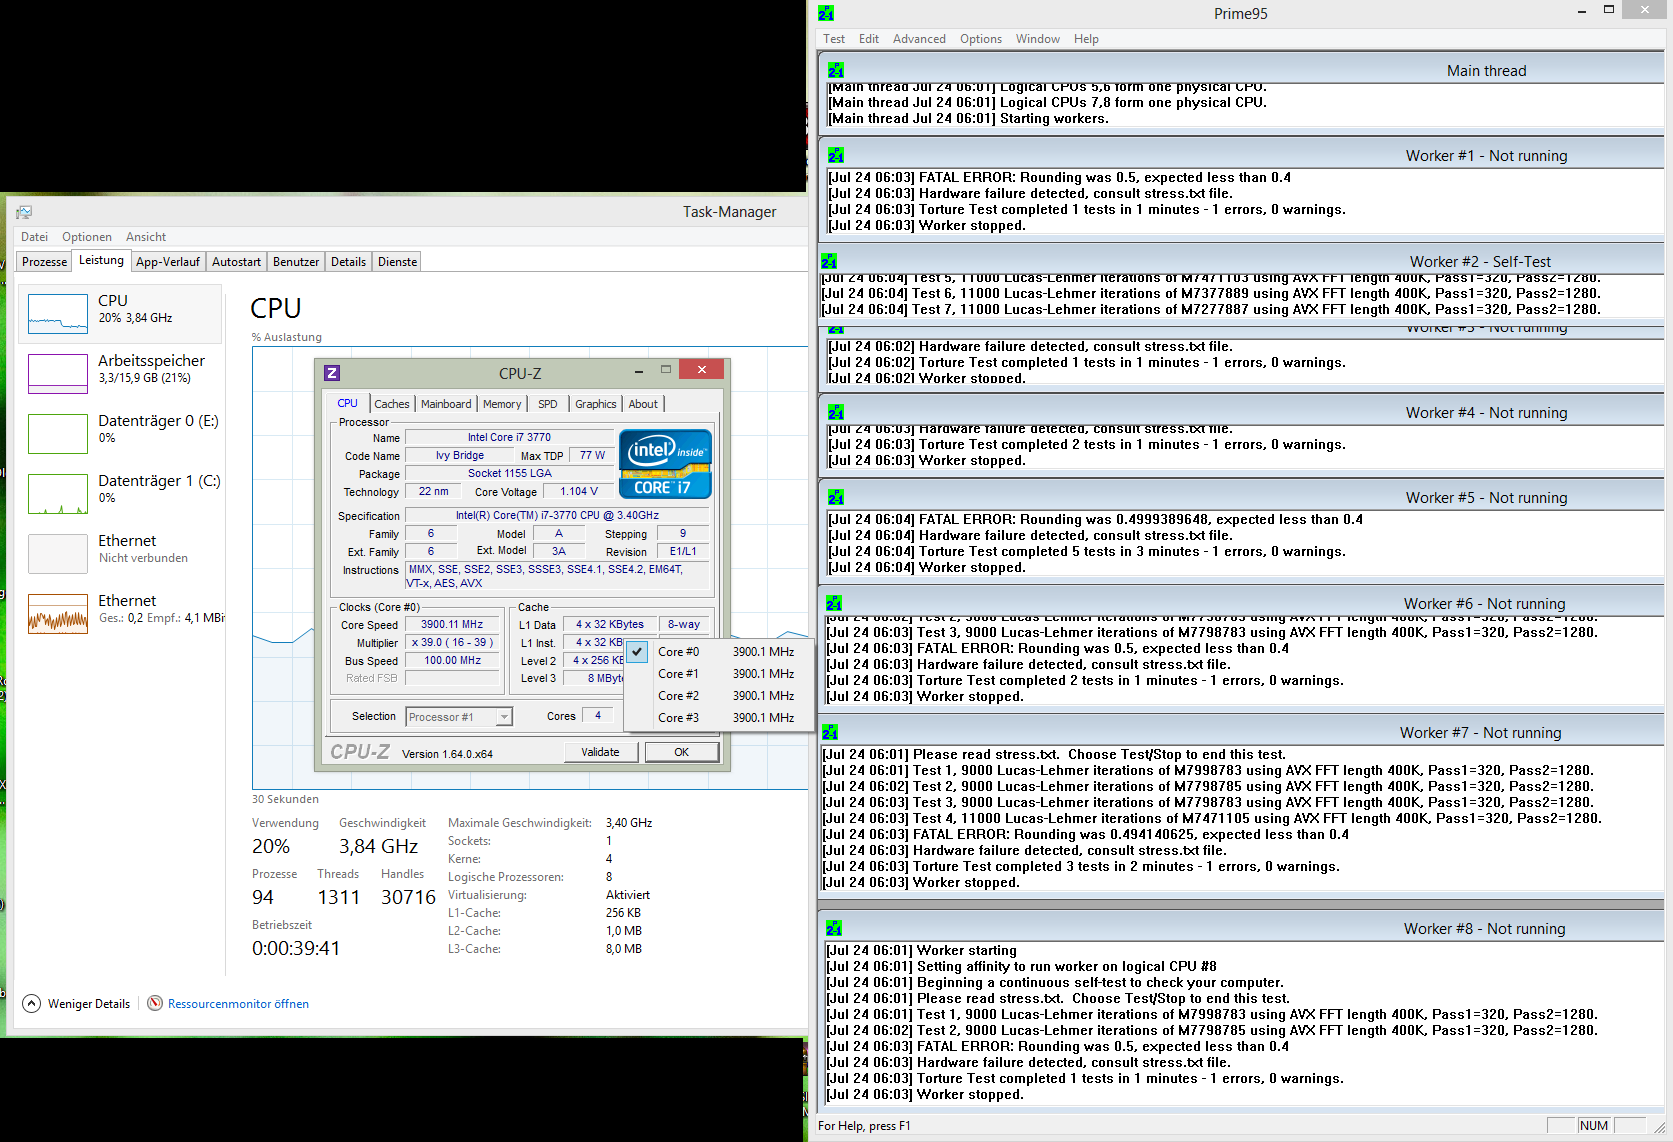This screenshot has height=1142, width=1673.
Task: Select Arbeitsspeicher performance thumbnail
Action: tap(58, 373)
